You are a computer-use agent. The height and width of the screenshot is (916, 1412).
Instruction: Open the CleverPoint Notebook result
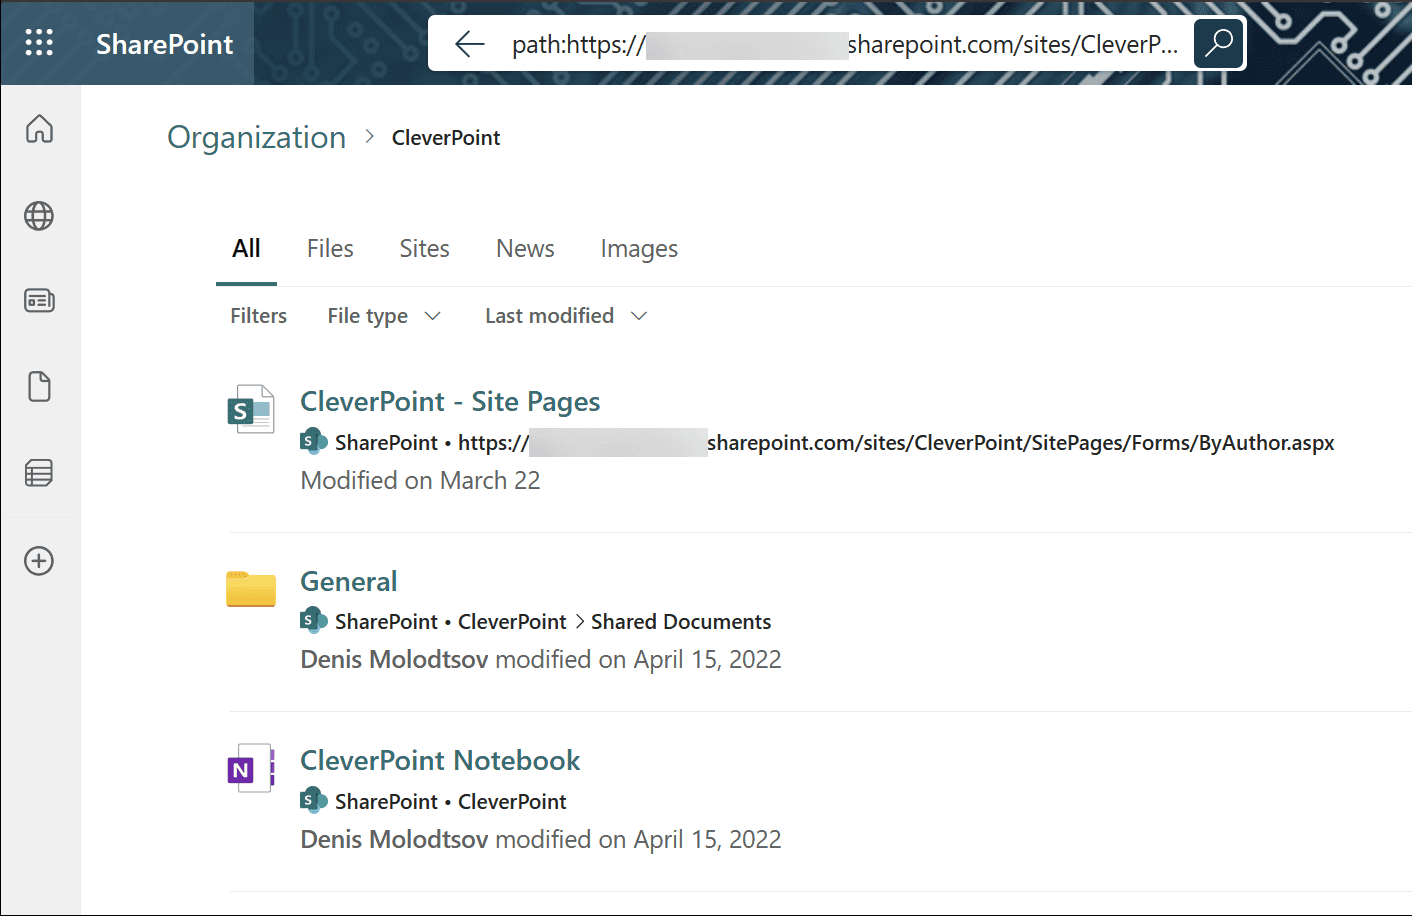coord(440,760)
